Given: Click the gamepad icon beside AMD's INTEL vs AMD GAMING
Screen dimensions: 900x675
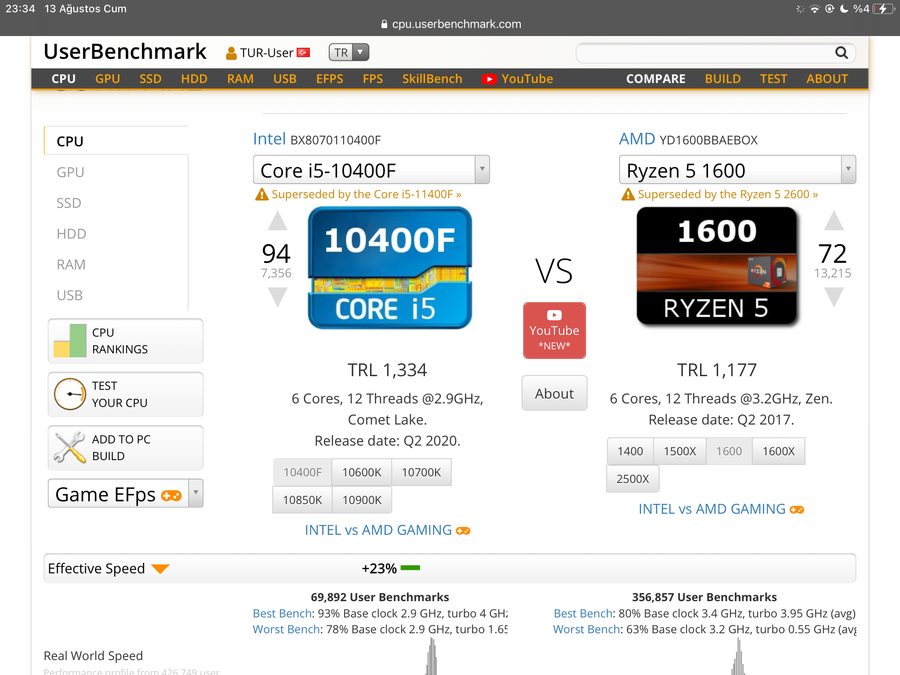Looking at the screenshot, I should pos(797,510).
